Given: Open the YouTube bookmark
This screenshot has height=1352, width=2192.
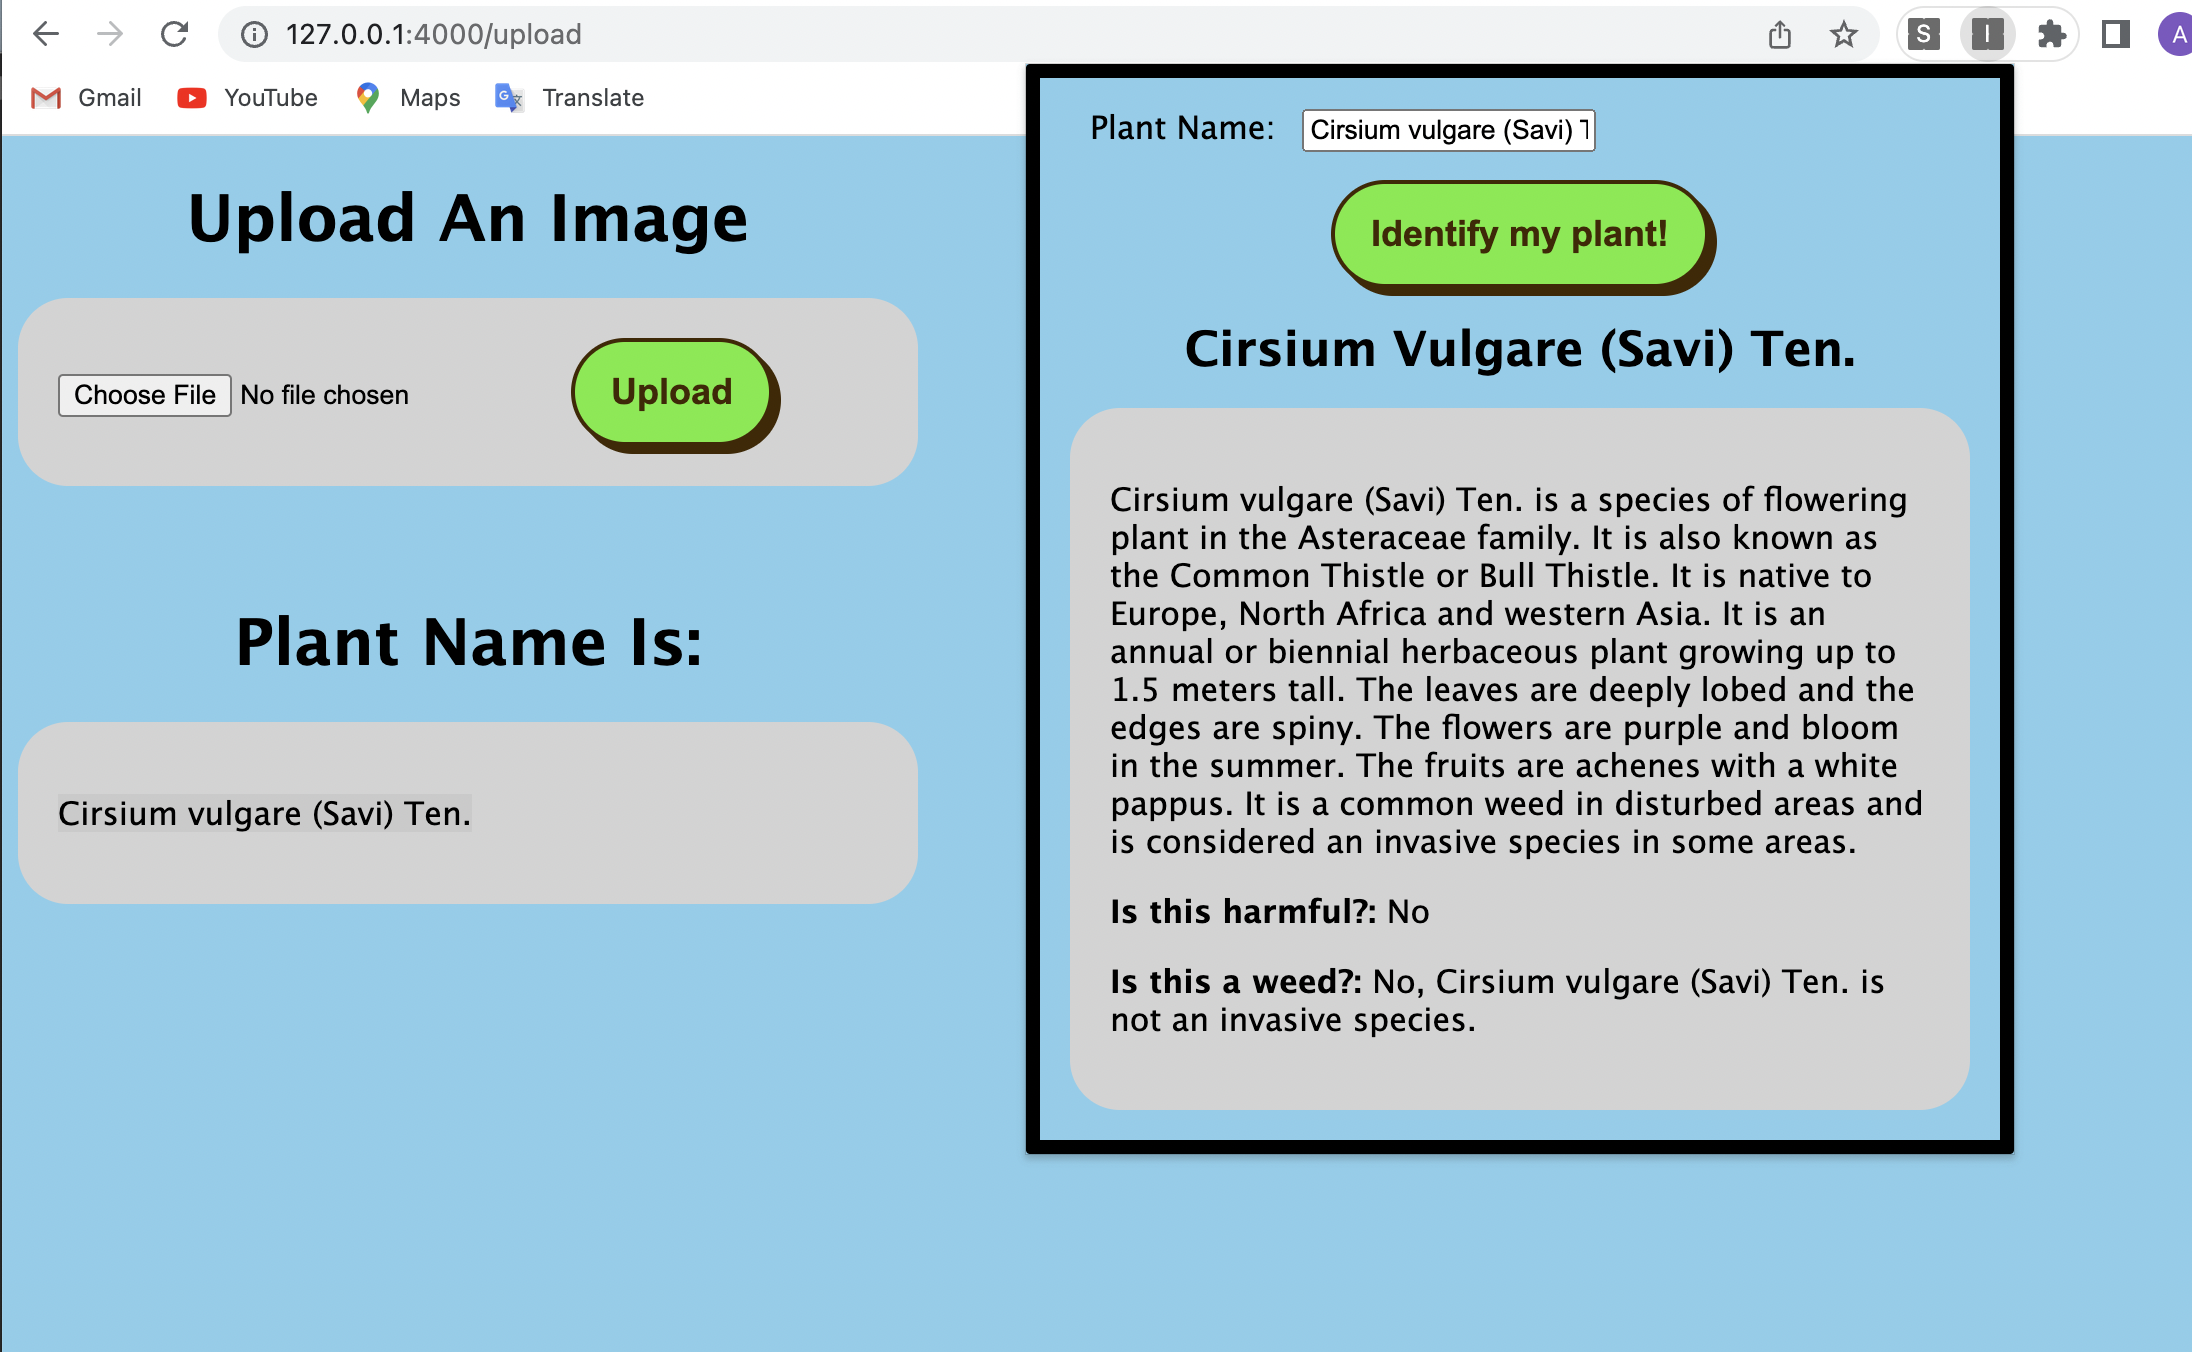Looking at the screenshot, I should 248,98.
